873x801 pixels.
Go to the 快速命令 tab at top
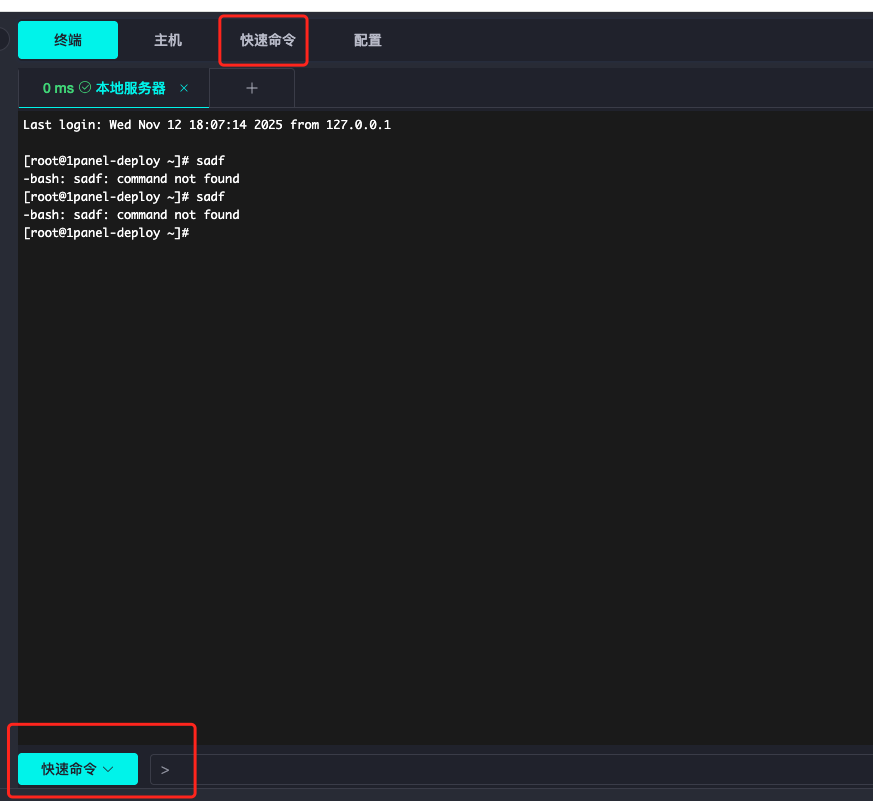click(267, 40)
